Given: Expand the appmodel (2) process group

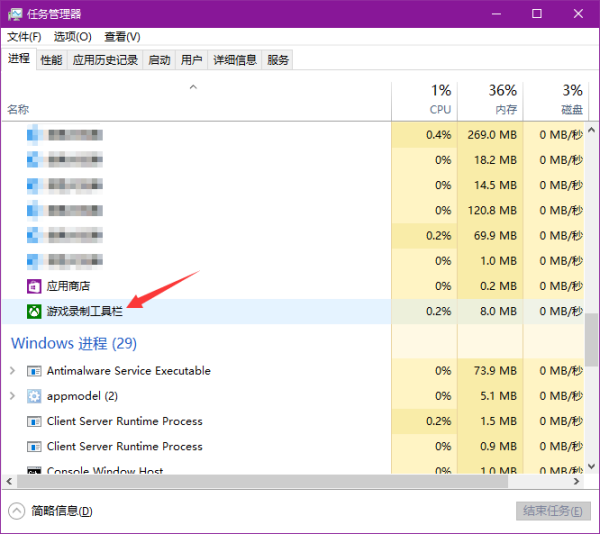Looking at the screenshot, I should coord(12,396).
